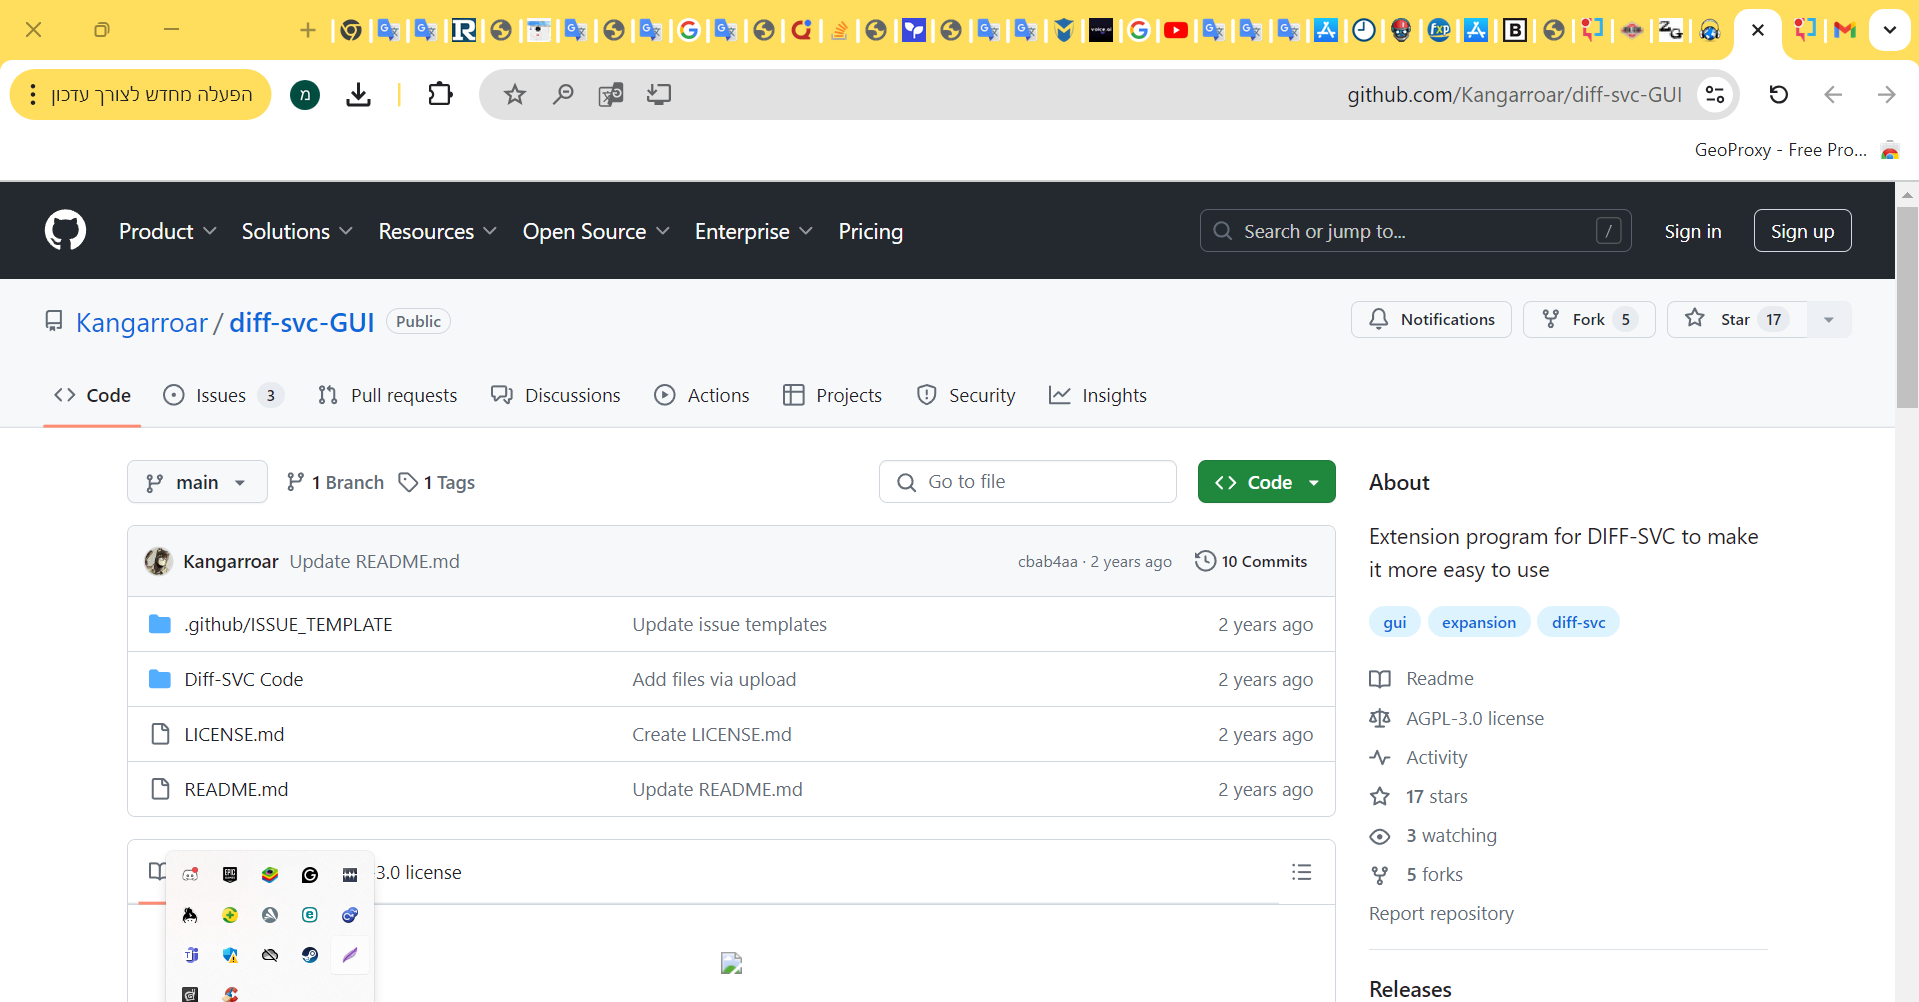Open the extensions puzzle icon
The width and height of the screenshot is (1919, 1002).
coord(440,94)
